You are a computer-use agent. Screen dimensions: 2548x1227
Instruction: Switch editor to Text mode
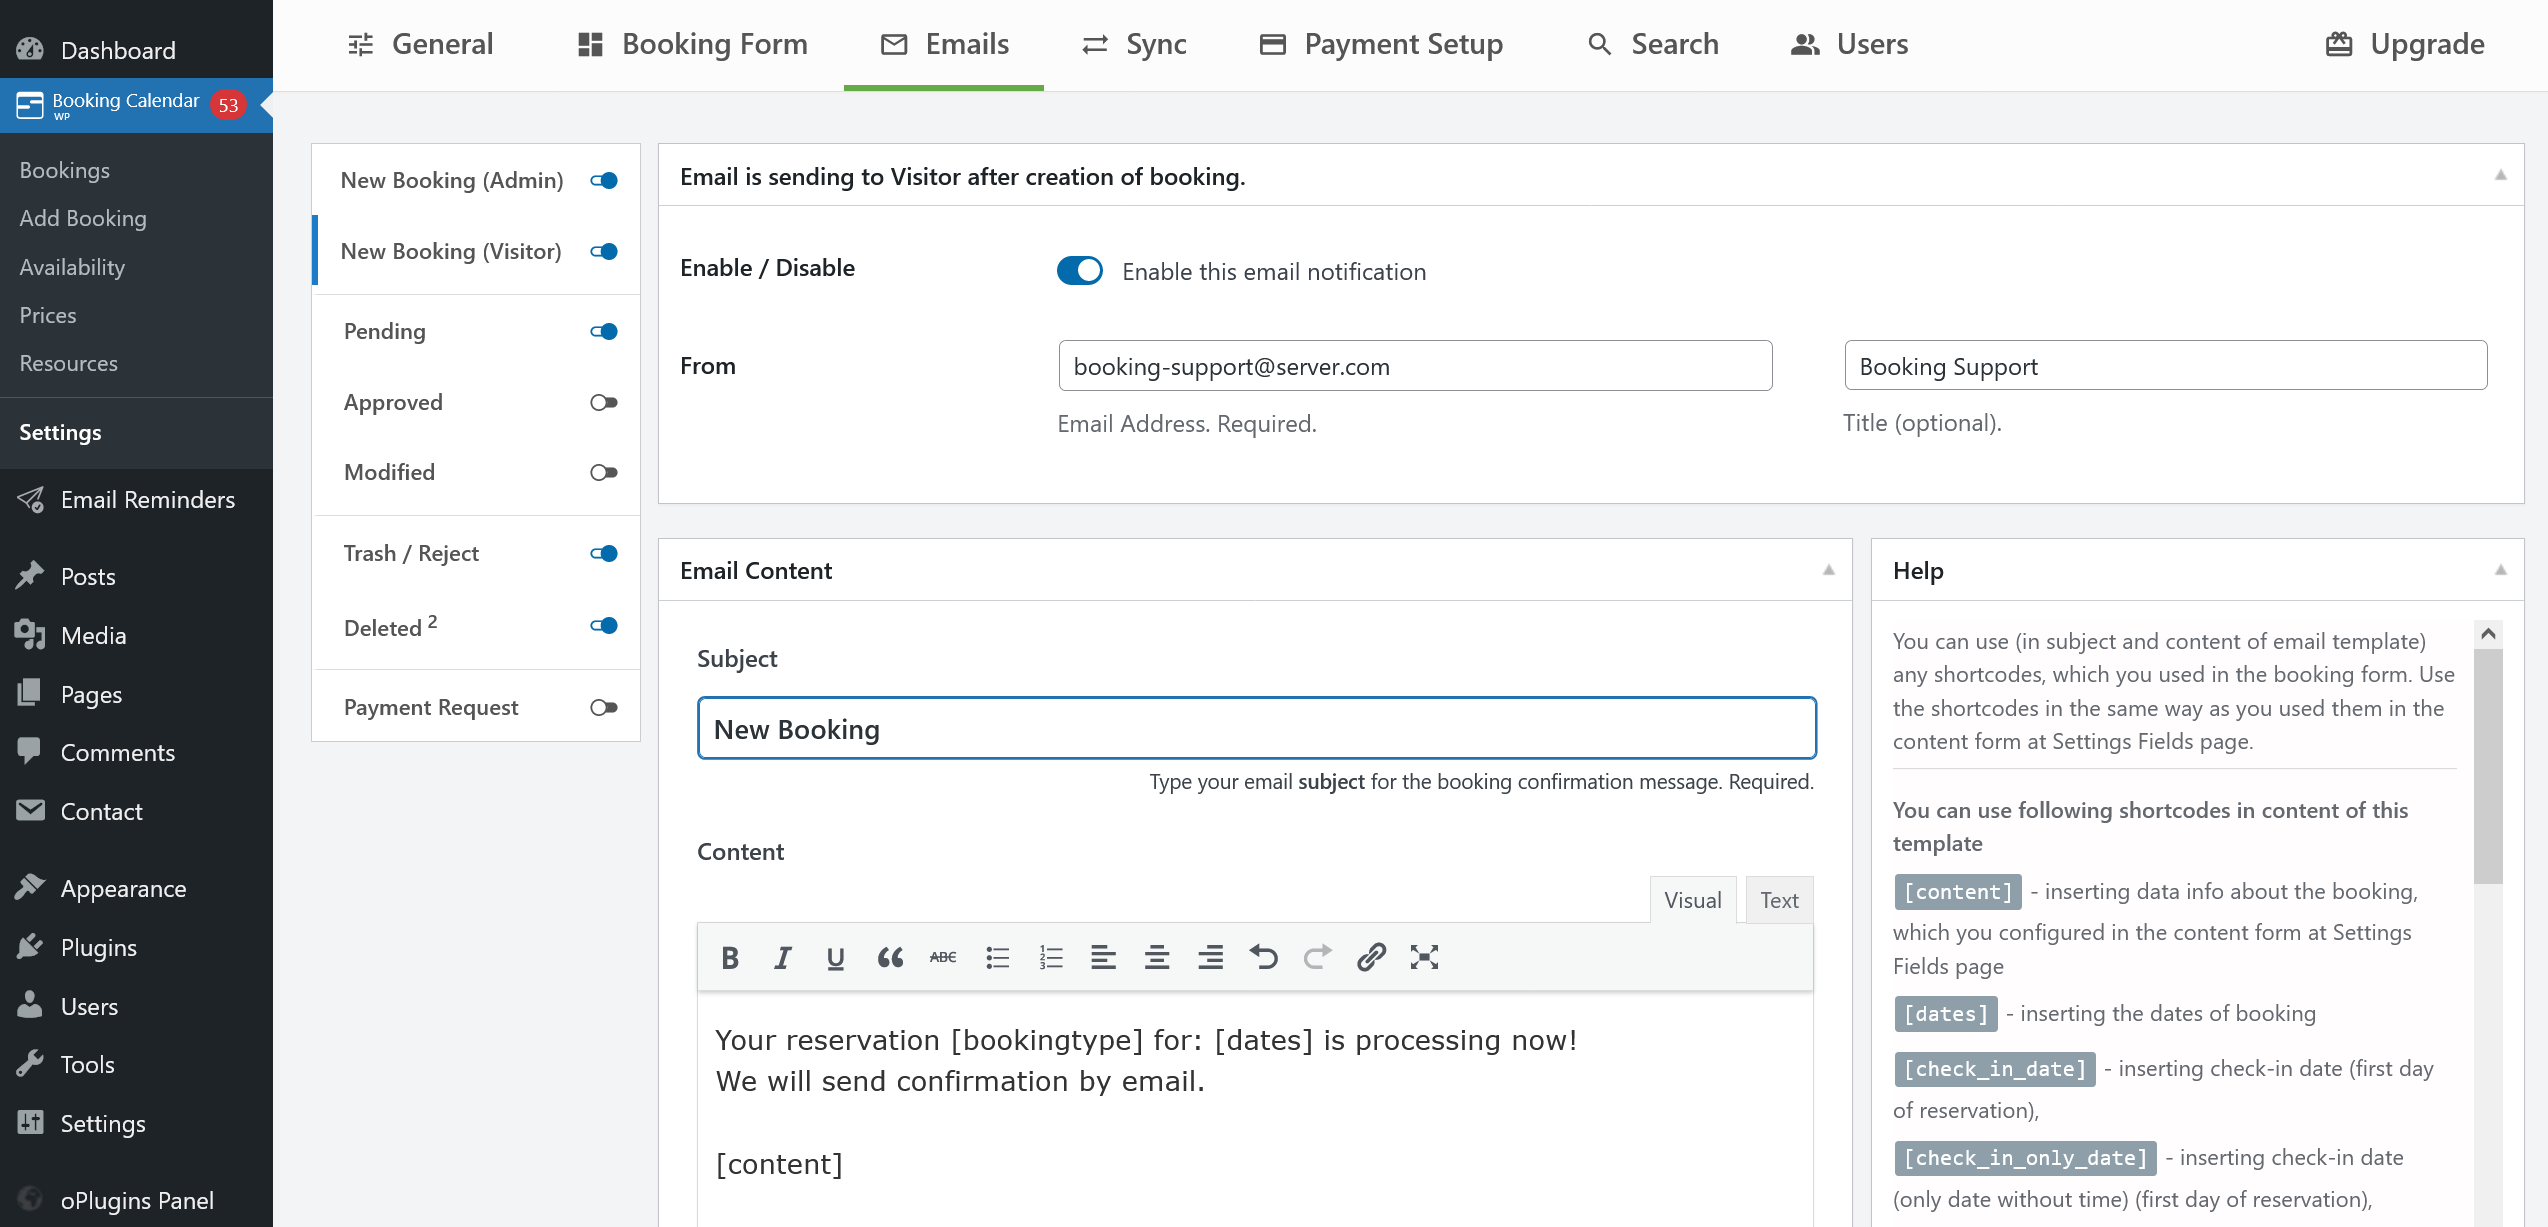[x=1779, y=900]
